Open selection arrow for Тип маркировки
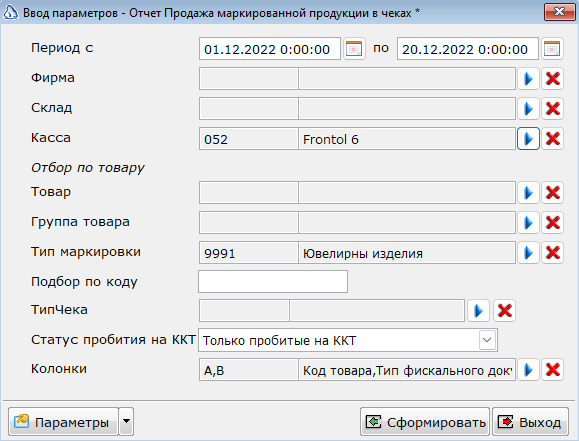 coord(528,253)
